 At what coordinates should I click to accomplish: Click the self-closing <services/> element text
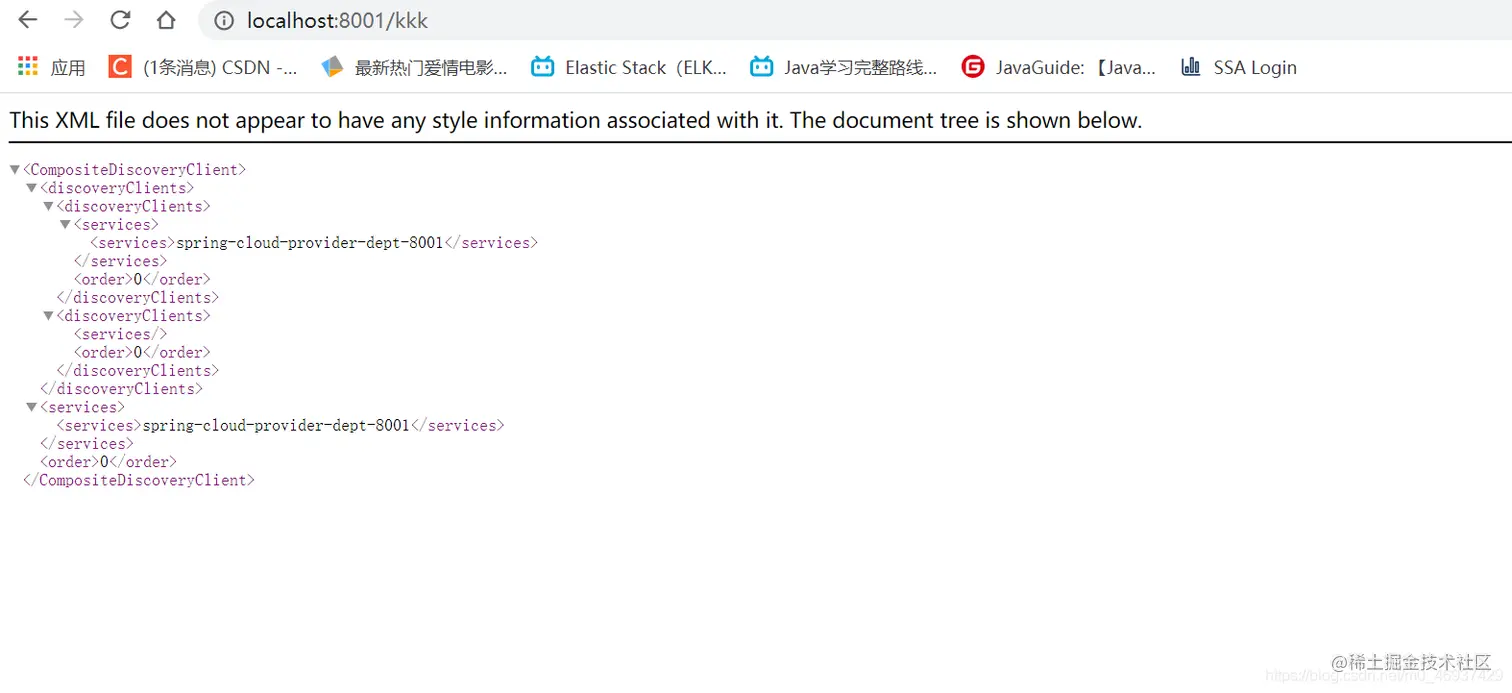(120, 334)
